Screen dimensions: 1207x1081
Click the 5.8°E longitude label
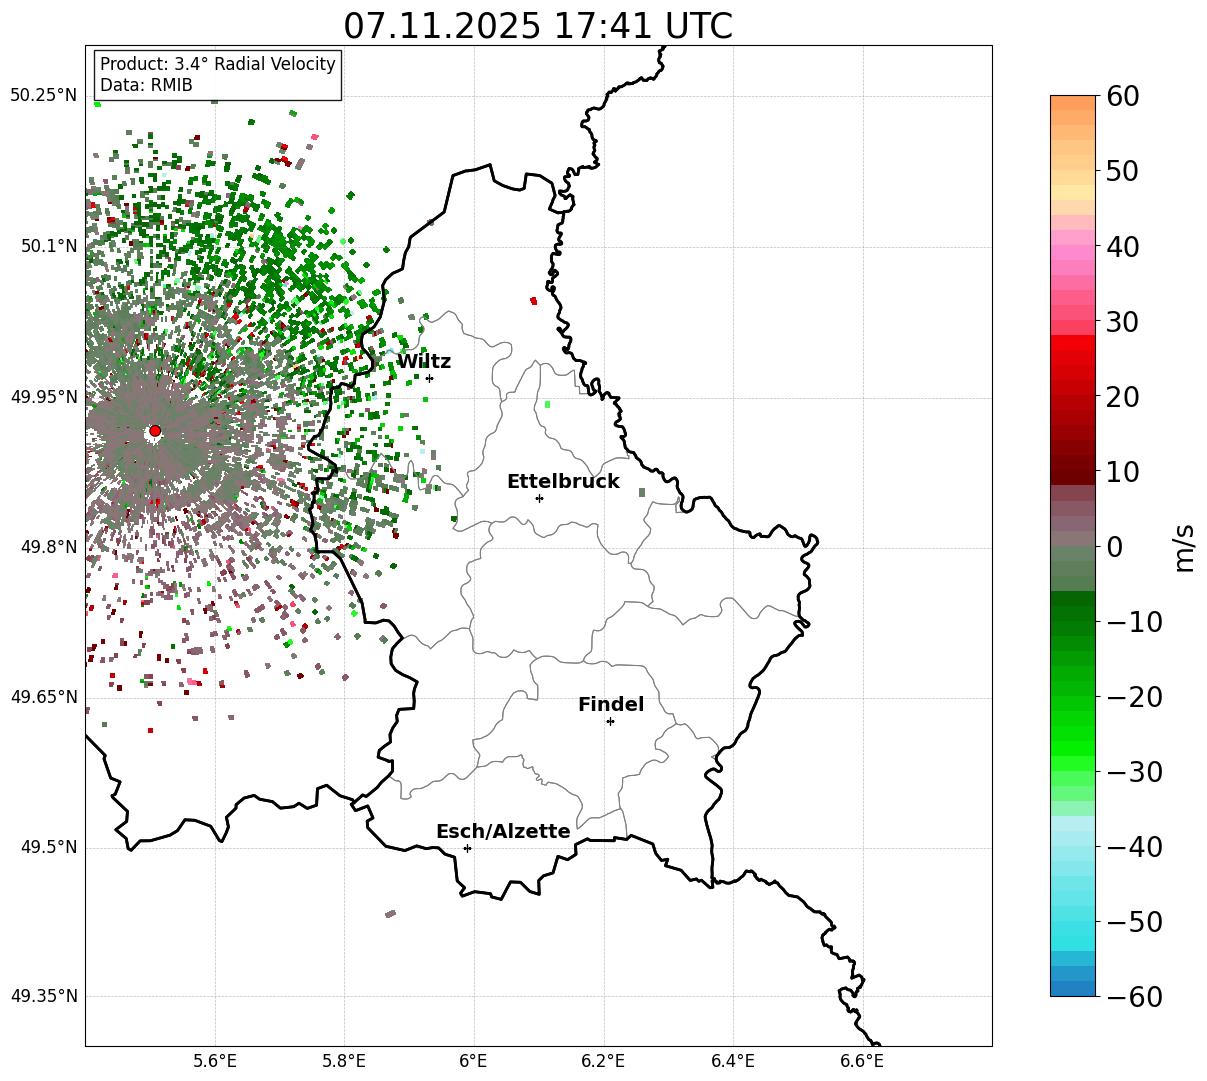[345, 1061]
